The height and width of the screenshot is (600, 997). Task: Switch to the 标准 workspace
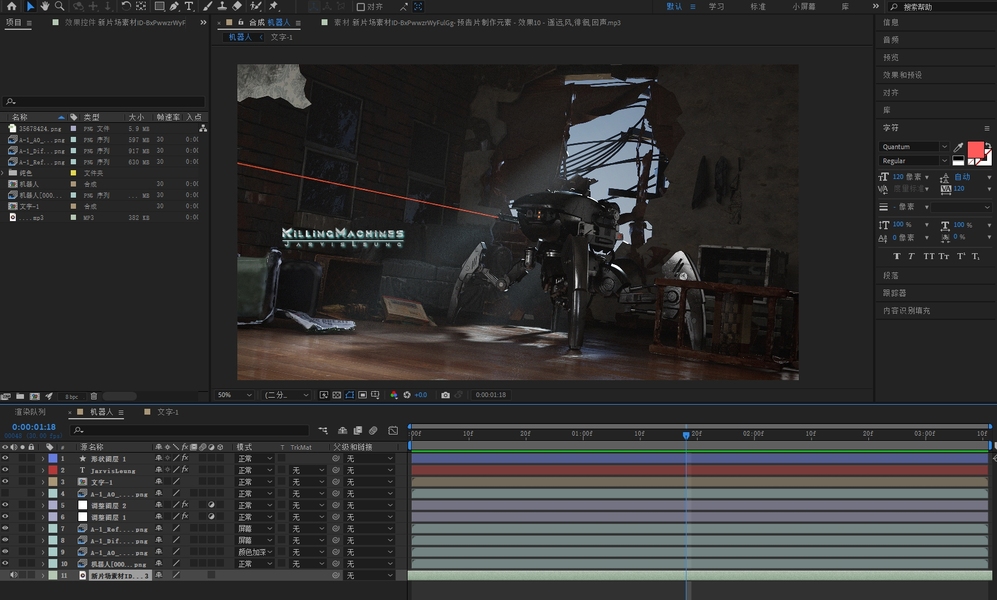tap(758, 6)
